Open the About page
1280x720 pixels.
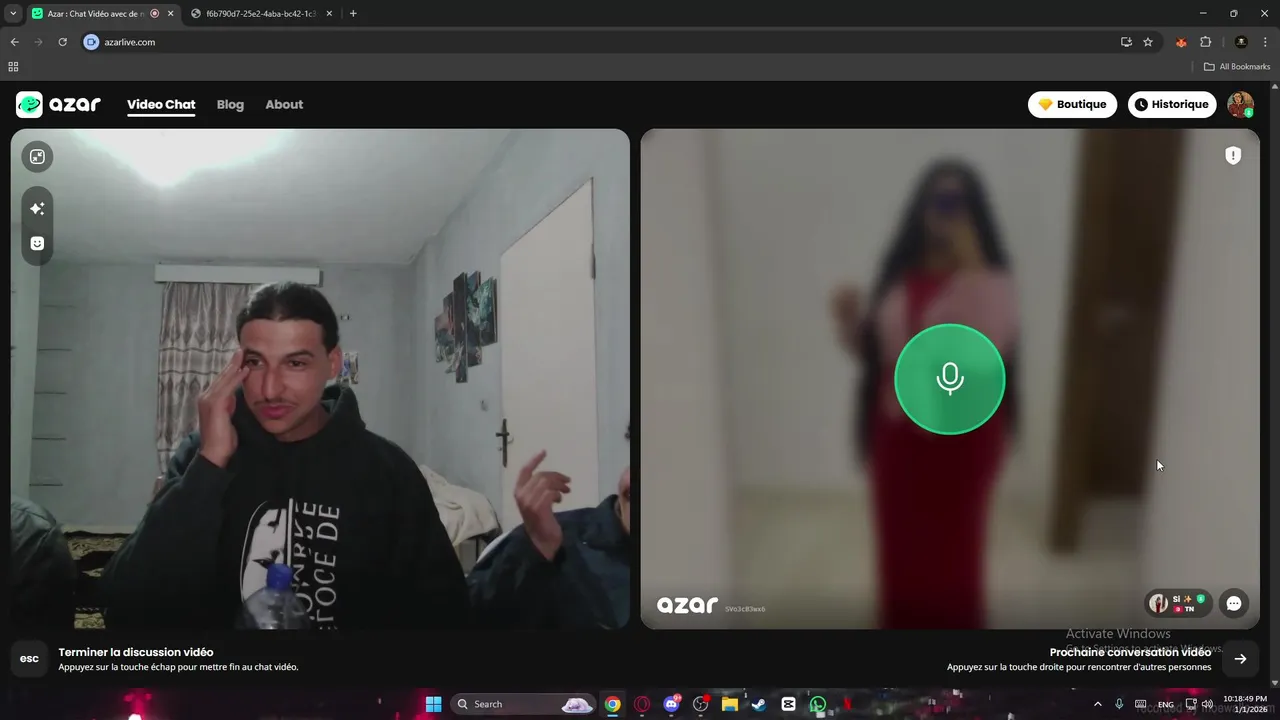(x=284, y=104)
